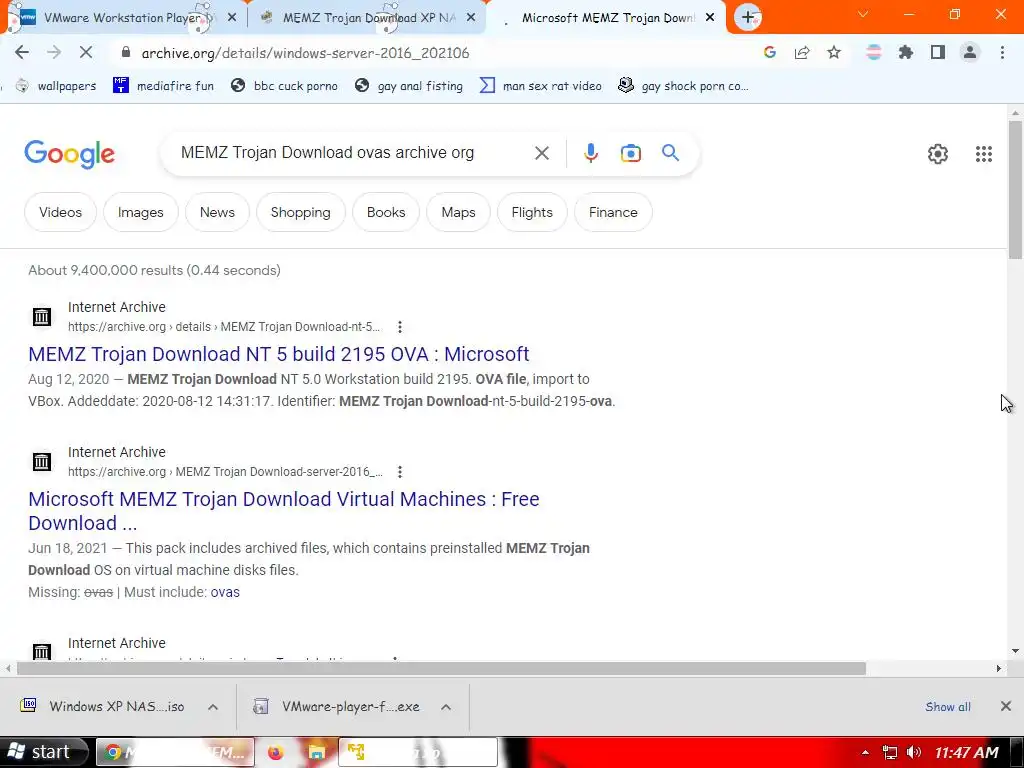Search by image with camera icon
1024x768 pixels.
click(630, 153)
